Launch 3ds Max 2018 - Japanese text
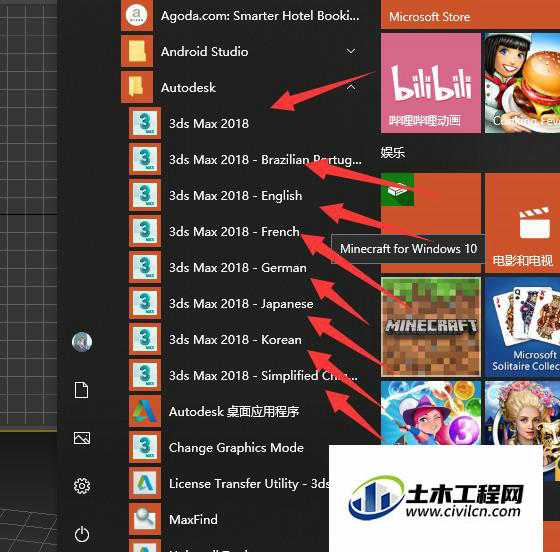 pyautogui.click(x=241, y=303)
